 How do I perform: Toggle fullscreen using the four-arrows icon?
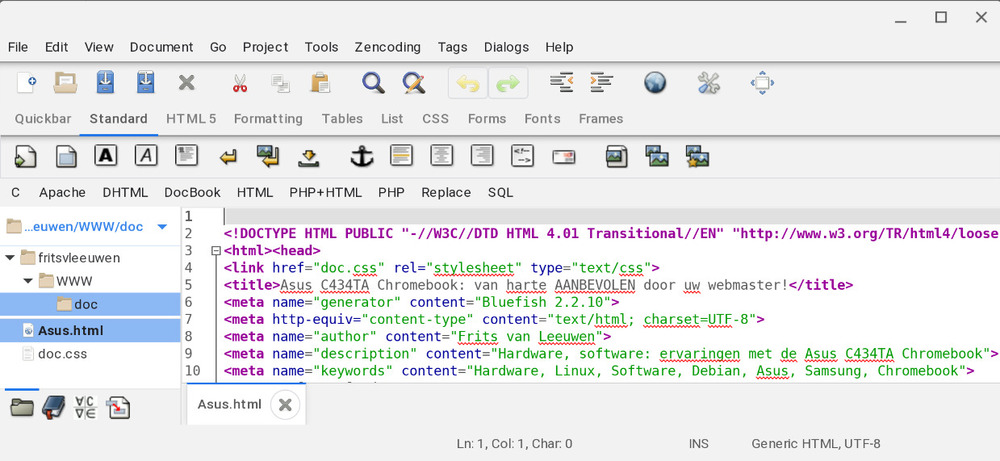[762, 83]
